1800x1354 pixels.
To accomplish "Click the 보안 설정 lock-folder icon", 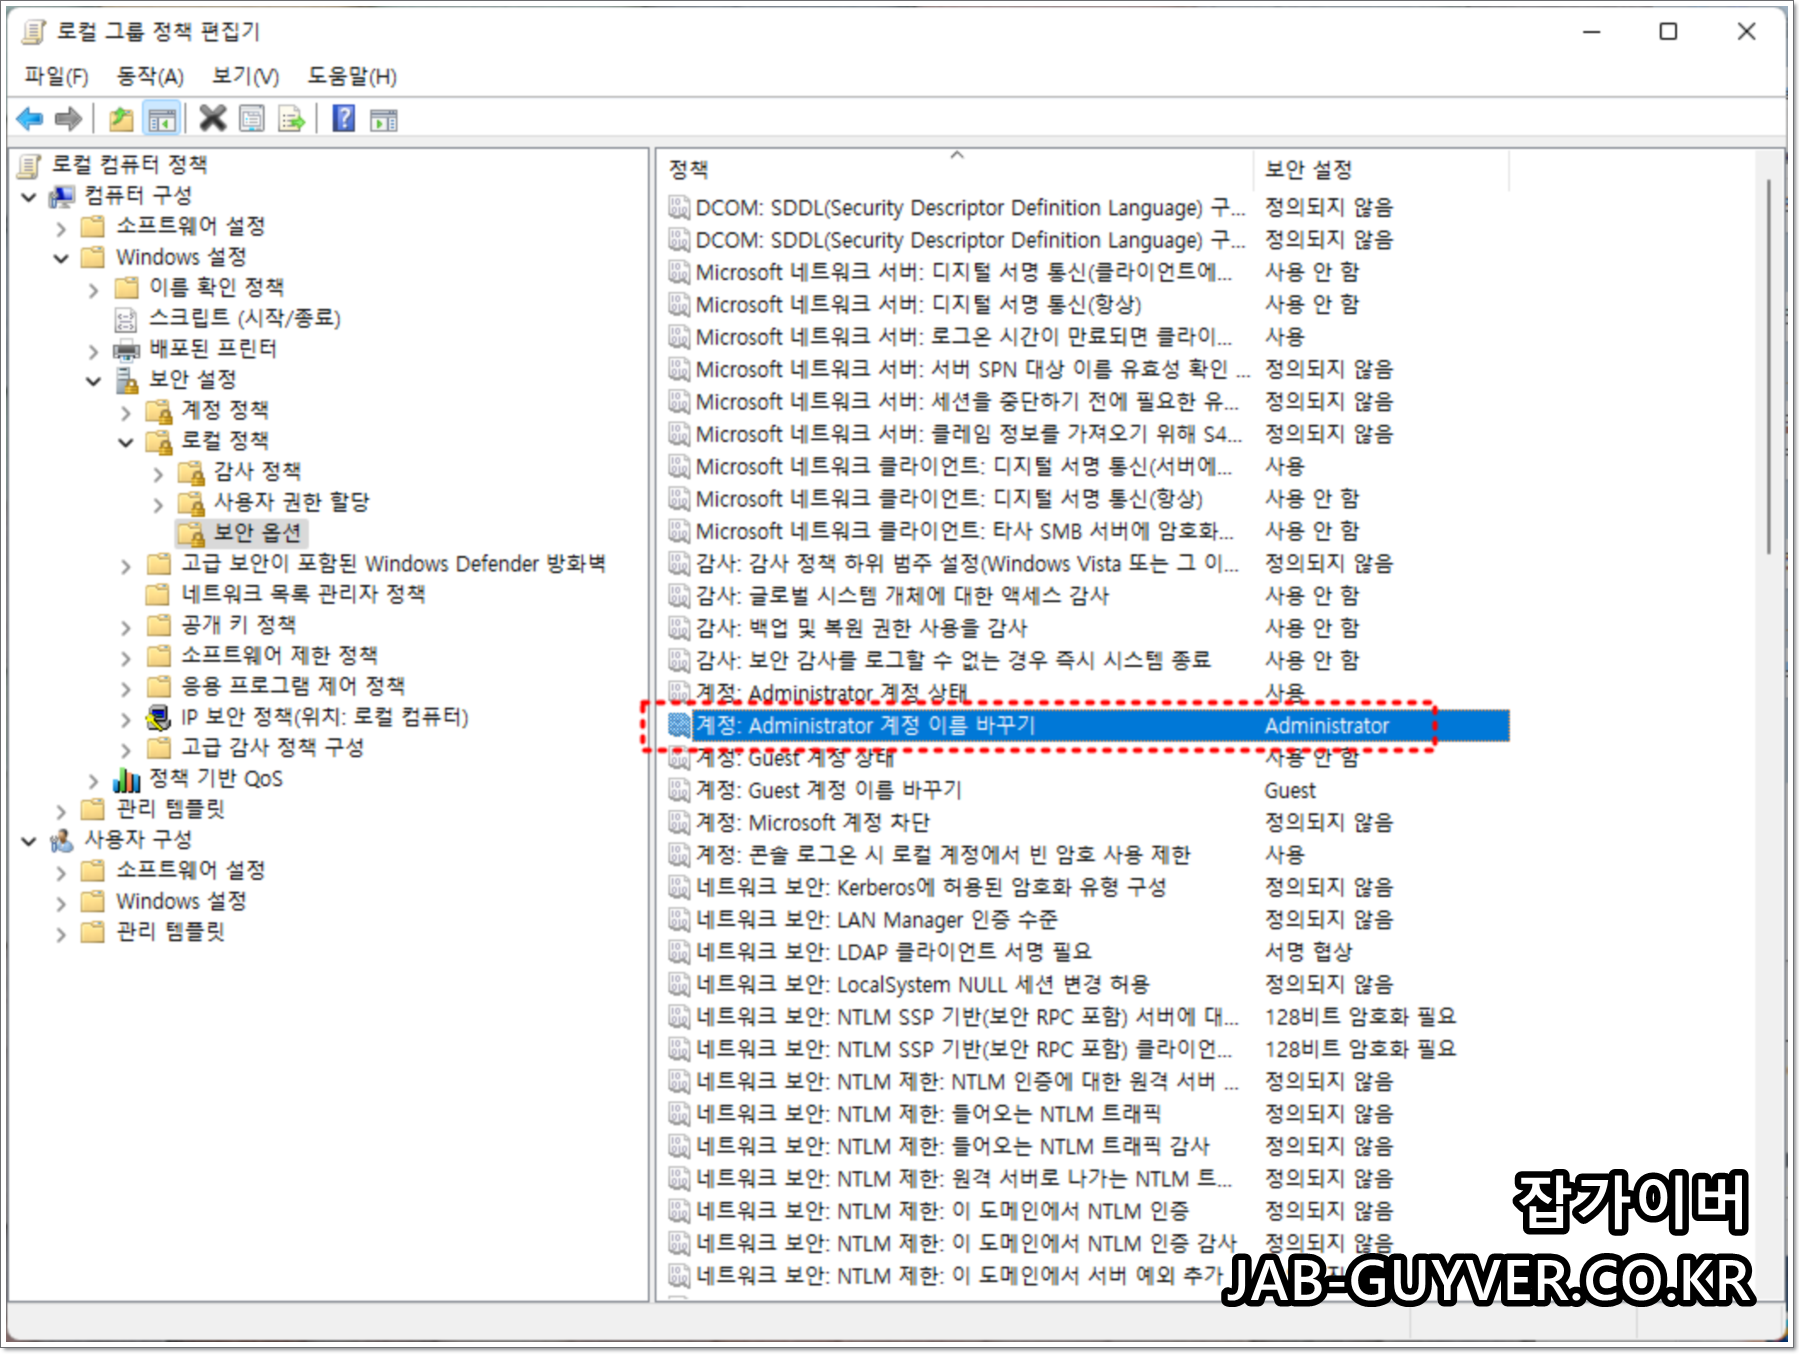I will point(126,380).
